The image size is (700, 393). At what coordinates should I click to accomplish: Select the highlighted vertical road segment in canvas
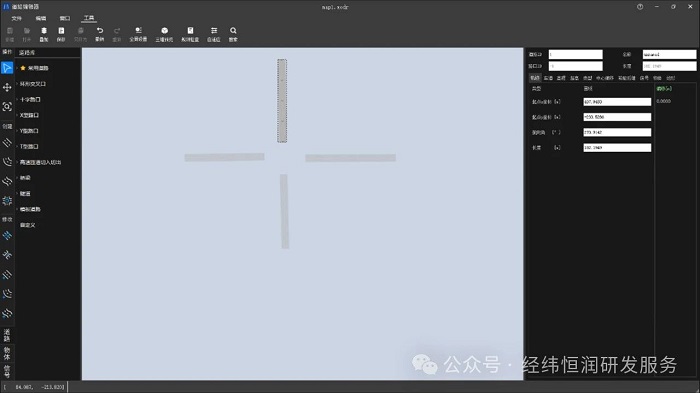(282, 101)
